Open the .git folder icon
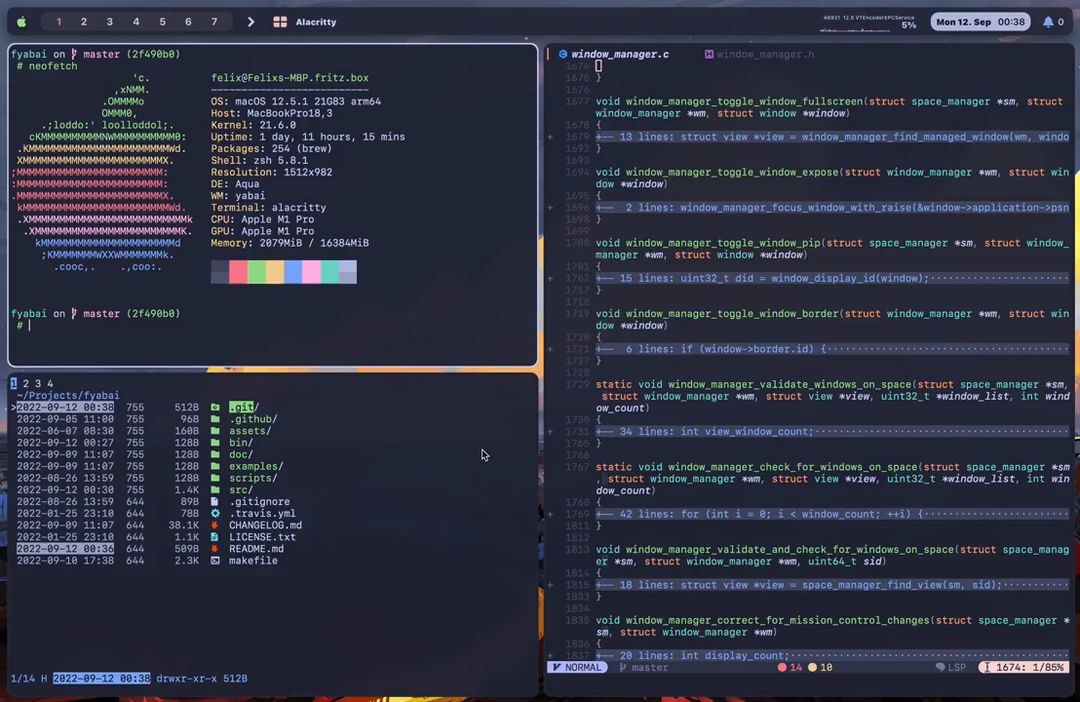Image resolution: width=1080 pixels, height=702 pixels. (x=215, y=407)
